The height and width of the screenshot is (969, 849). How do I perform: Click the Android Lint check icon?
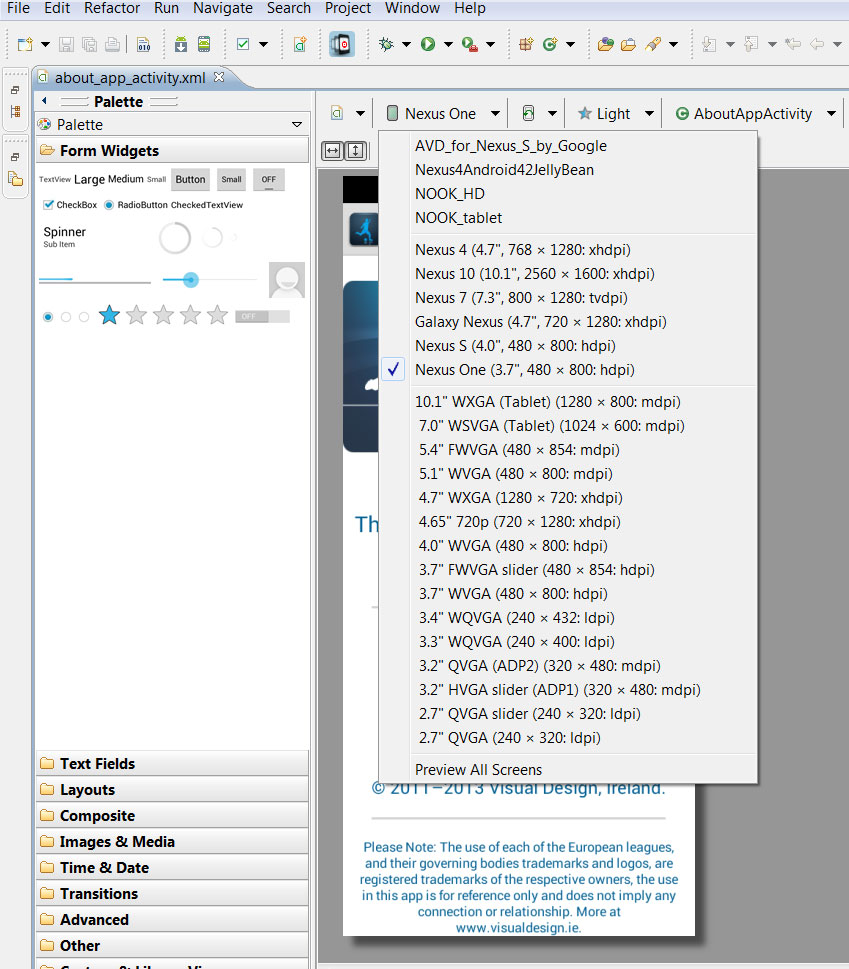pos(243,44)
